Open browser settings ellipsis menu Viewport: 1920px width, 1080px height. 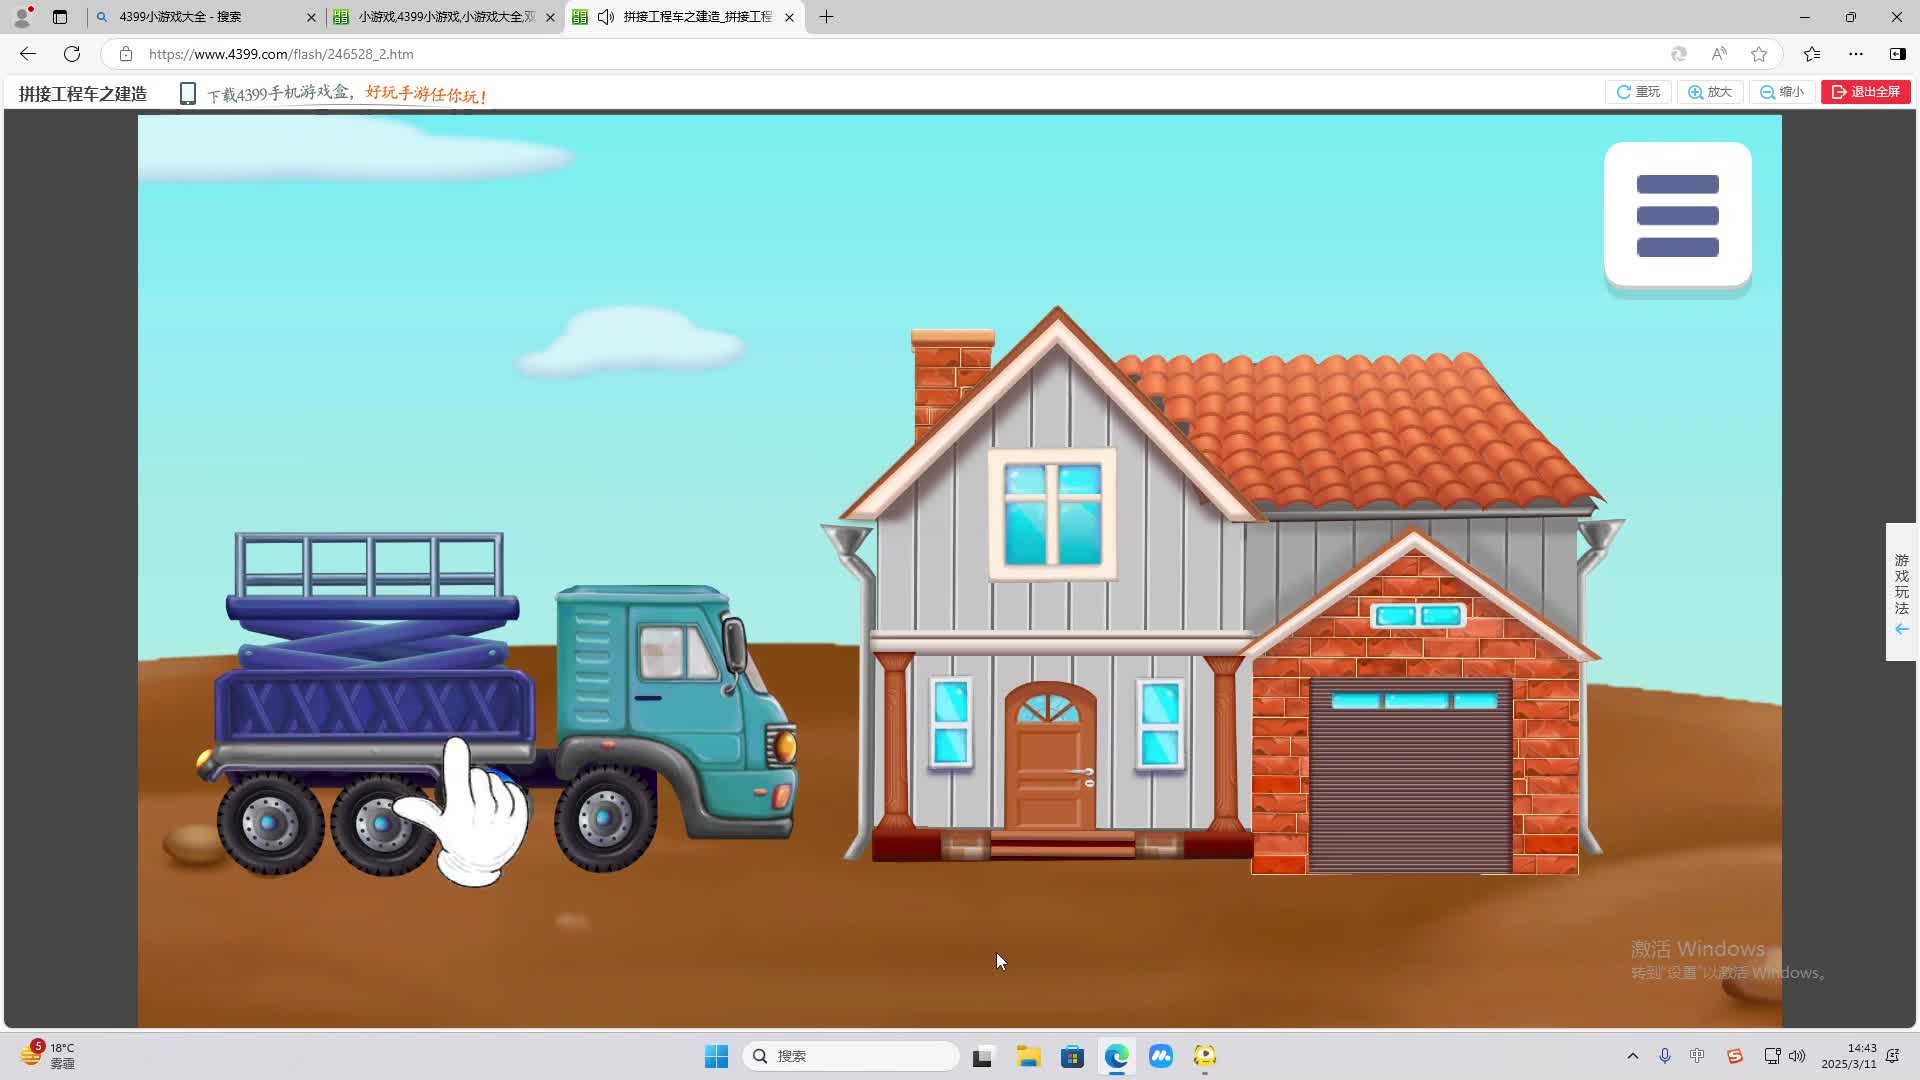coord(1856,54)
